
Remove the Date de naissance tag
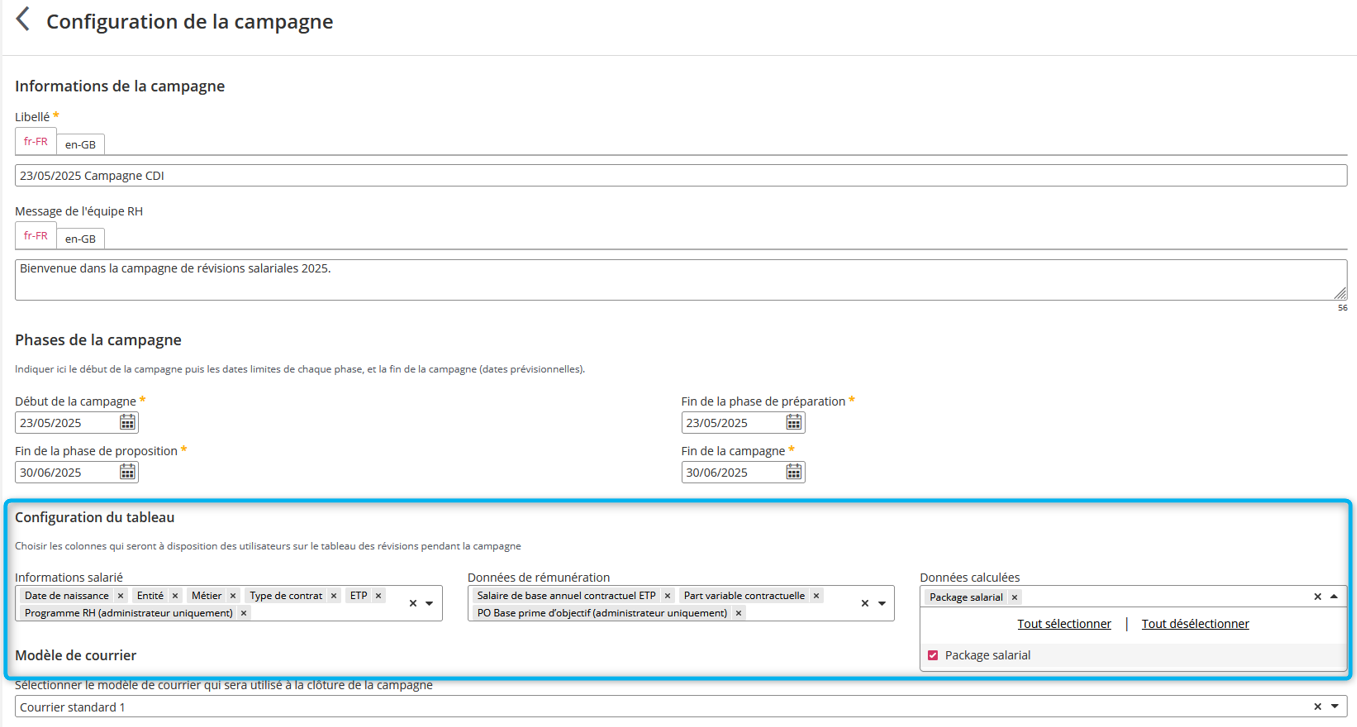121,596
